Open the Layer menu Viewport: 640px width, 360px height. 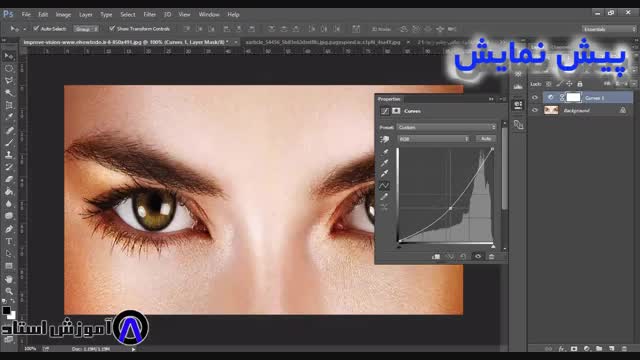click(x=86, y=14)
